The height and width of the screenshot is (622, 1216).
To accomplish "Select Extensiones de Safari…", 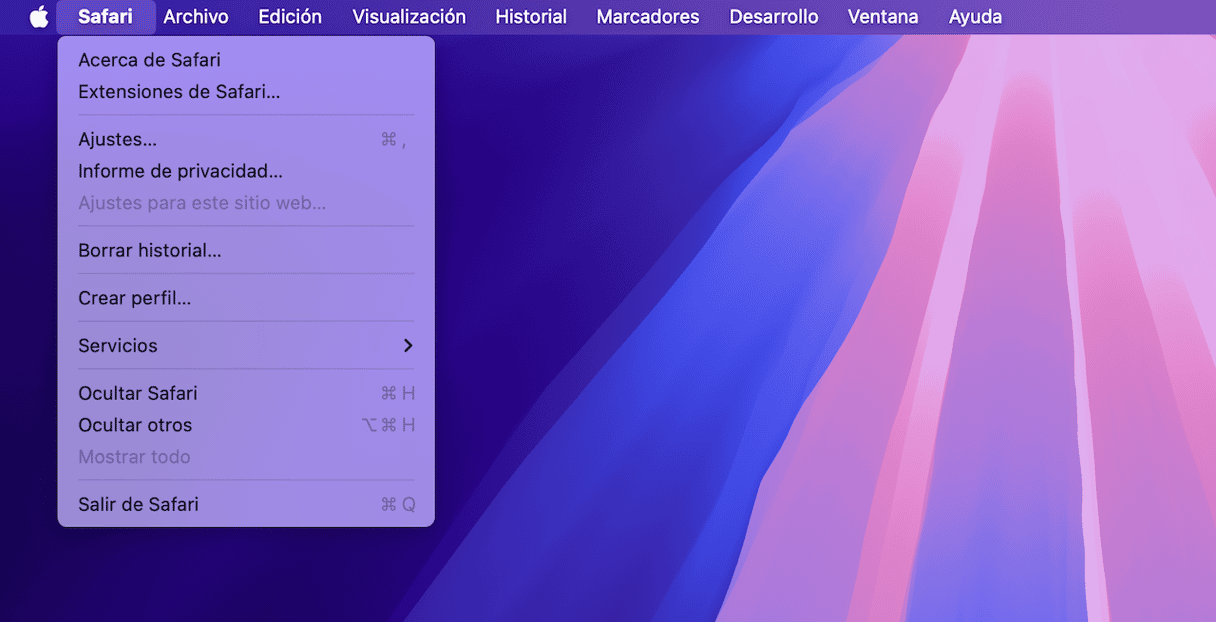I will pos(246,92).
